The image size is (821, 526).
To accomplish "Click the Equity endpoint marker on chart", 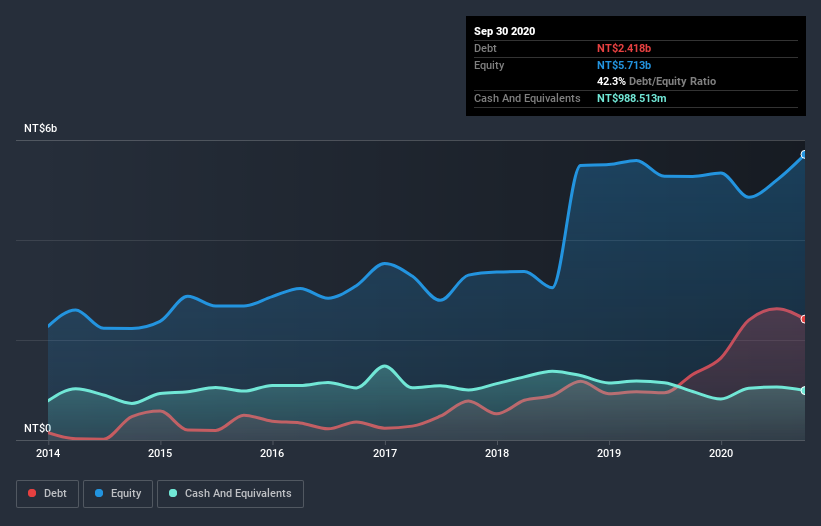I will click(x=805, y=154).
